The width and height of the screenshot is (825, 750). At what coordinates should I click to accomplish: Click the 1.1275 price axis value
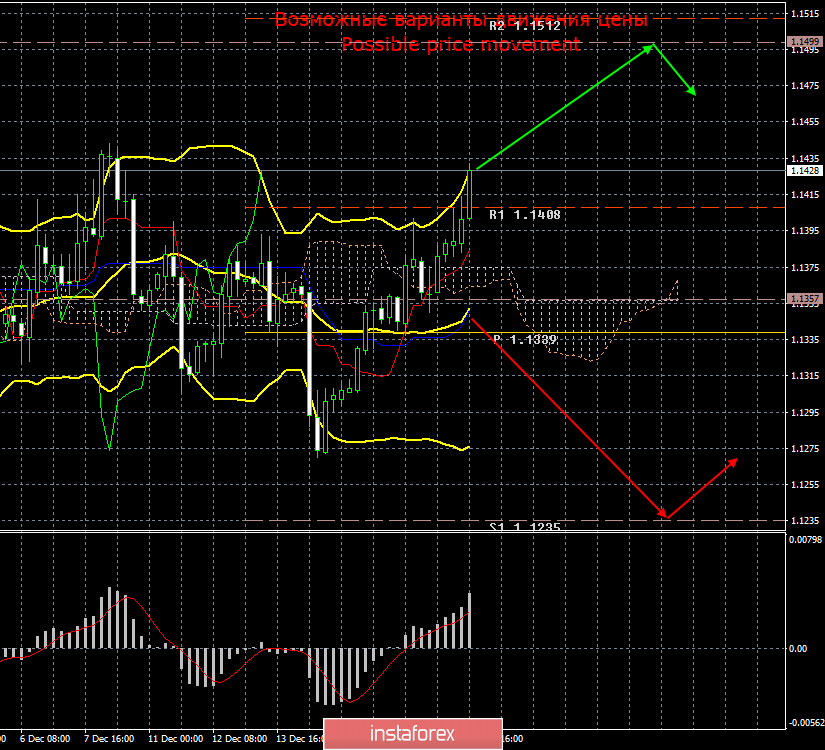(805, 449)
